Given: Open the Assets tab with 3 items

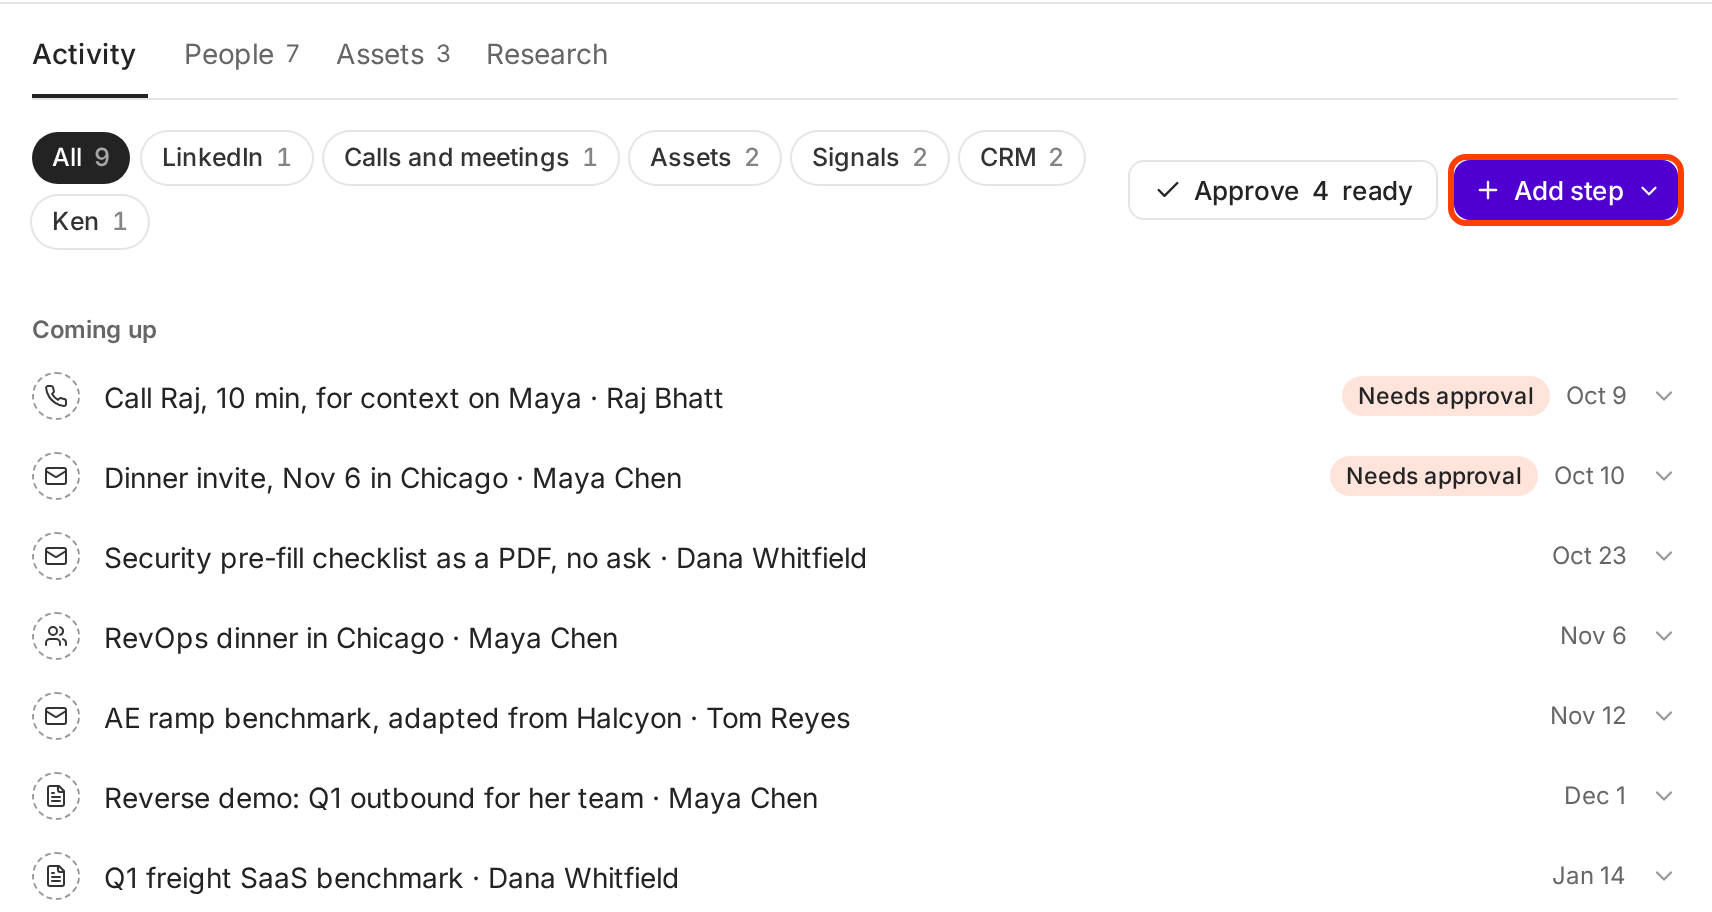Looking at the screenshot, I should pos(393,54).
